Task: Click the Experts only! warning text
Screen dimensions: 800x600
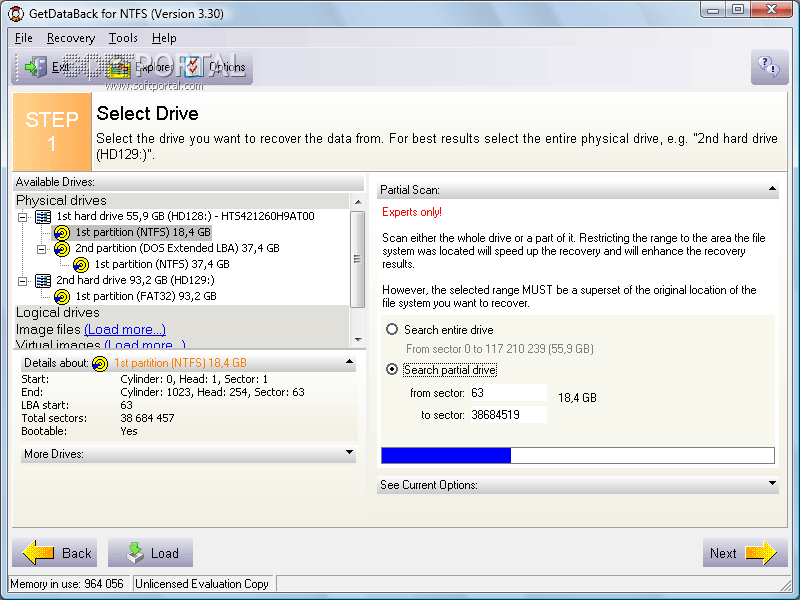Action: click(412, 212)
